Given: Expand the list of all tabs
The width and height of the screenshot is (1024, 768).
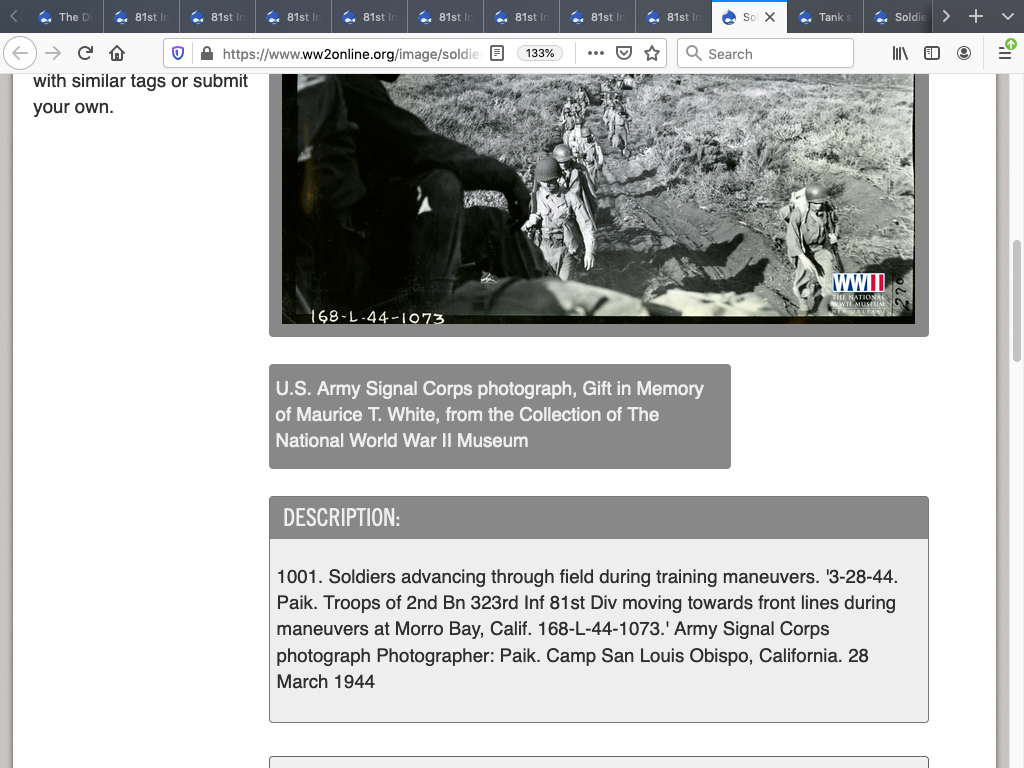Looking at the screenshot, I should tap(1005, 17).
